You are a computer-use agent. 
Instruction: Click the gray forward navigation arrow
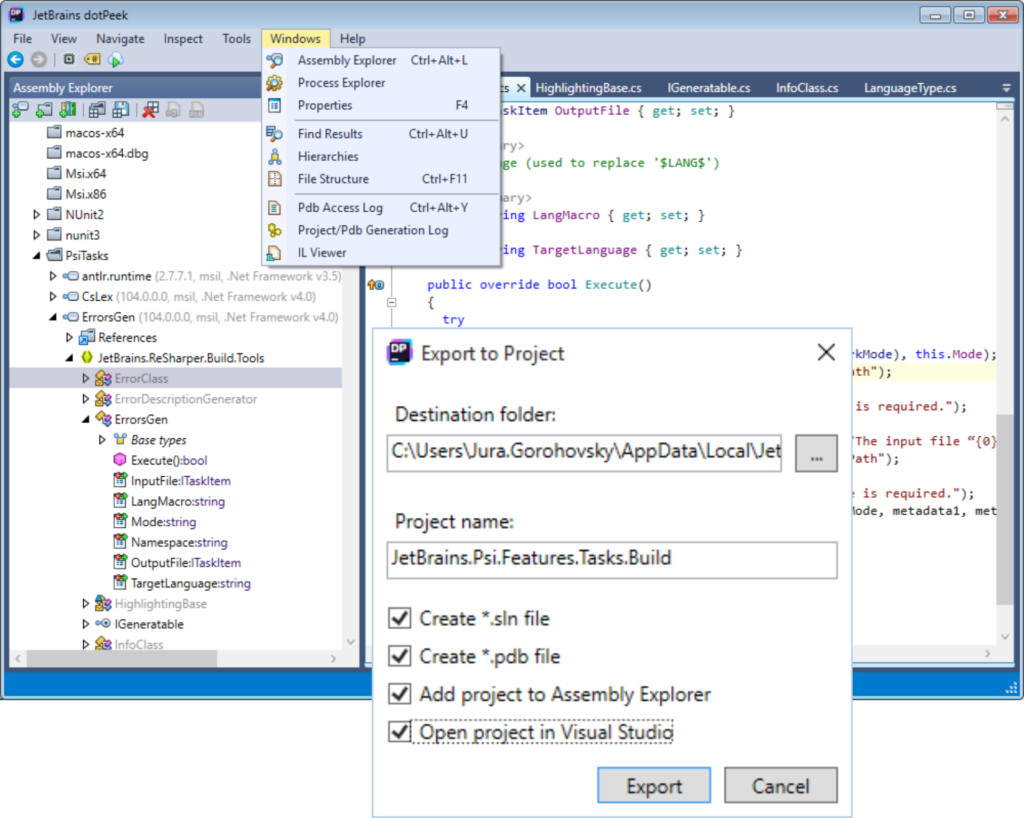point(39,60)
